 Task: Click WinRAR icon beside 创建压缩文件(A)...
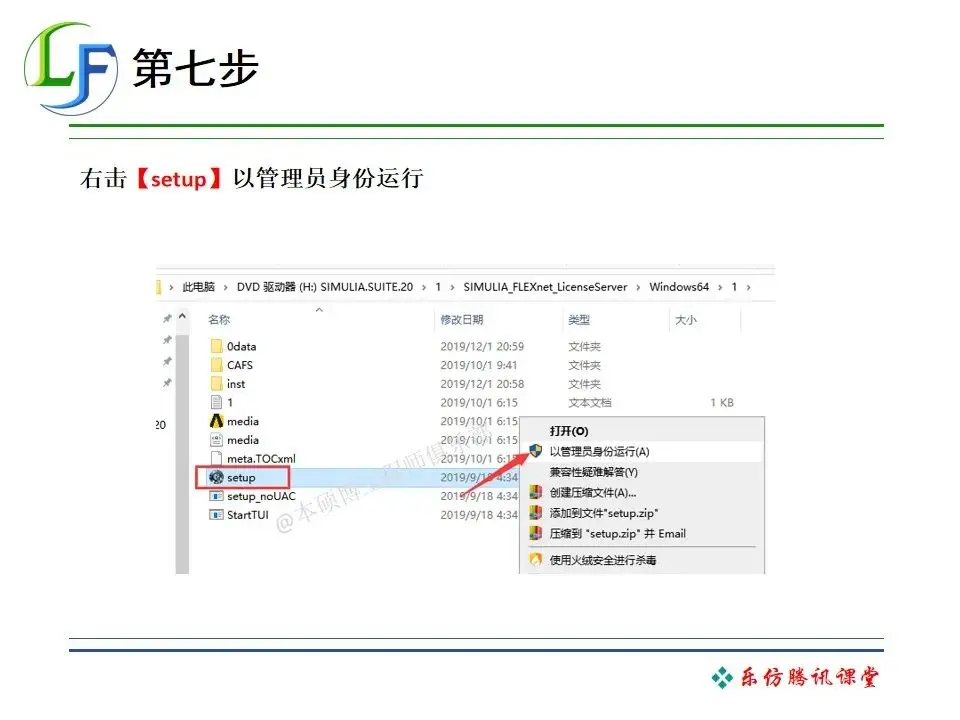tap(536, 492)
